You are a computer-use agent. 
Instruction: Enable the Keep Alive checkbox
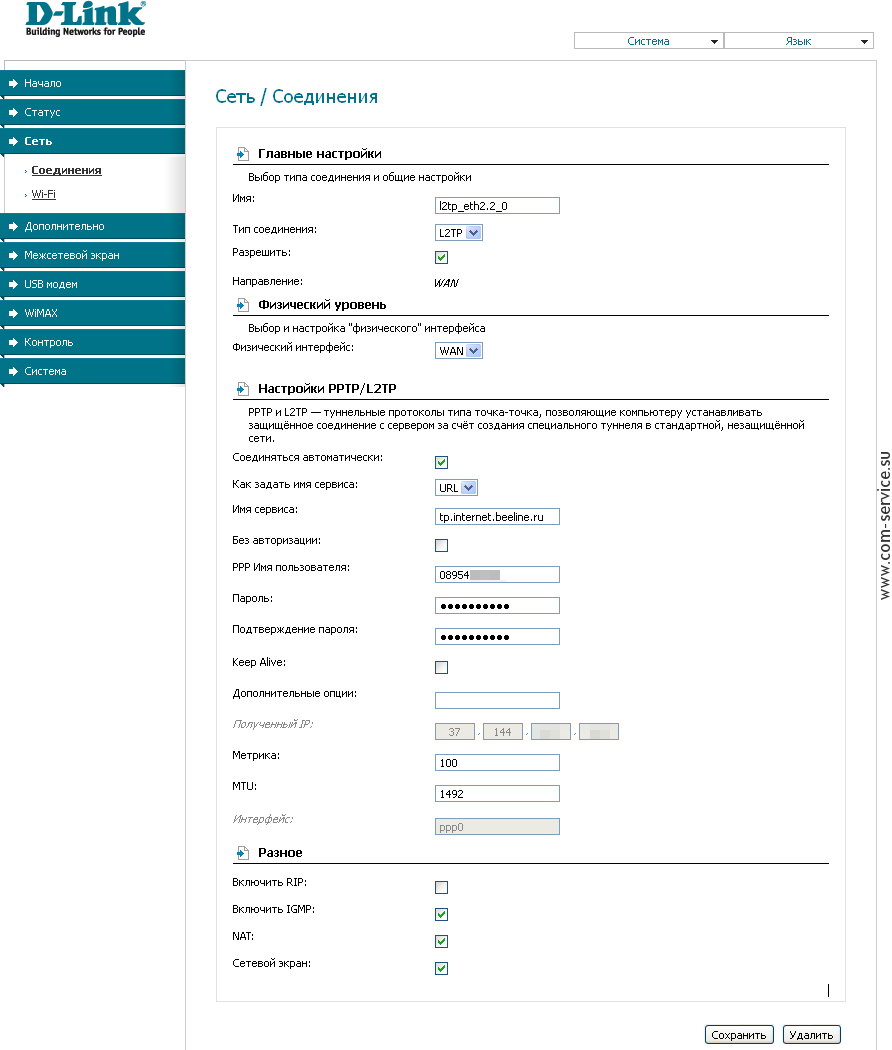pos(441,667)
